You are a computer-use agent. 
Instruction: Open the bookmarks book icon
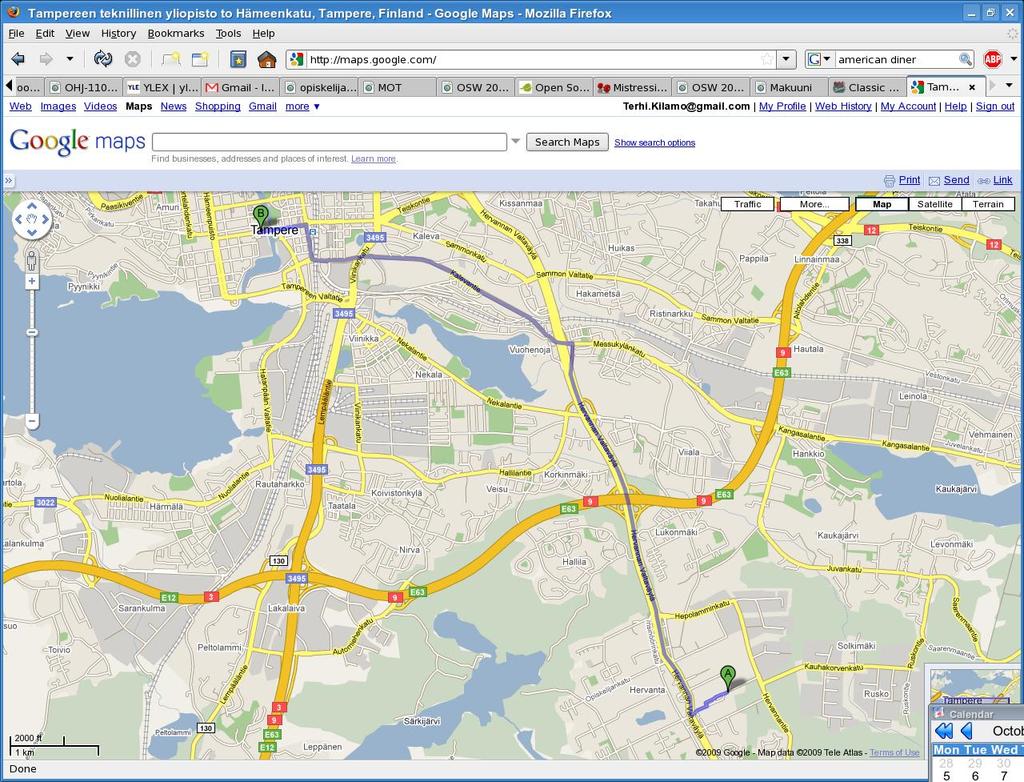click(x=238, y=59)
